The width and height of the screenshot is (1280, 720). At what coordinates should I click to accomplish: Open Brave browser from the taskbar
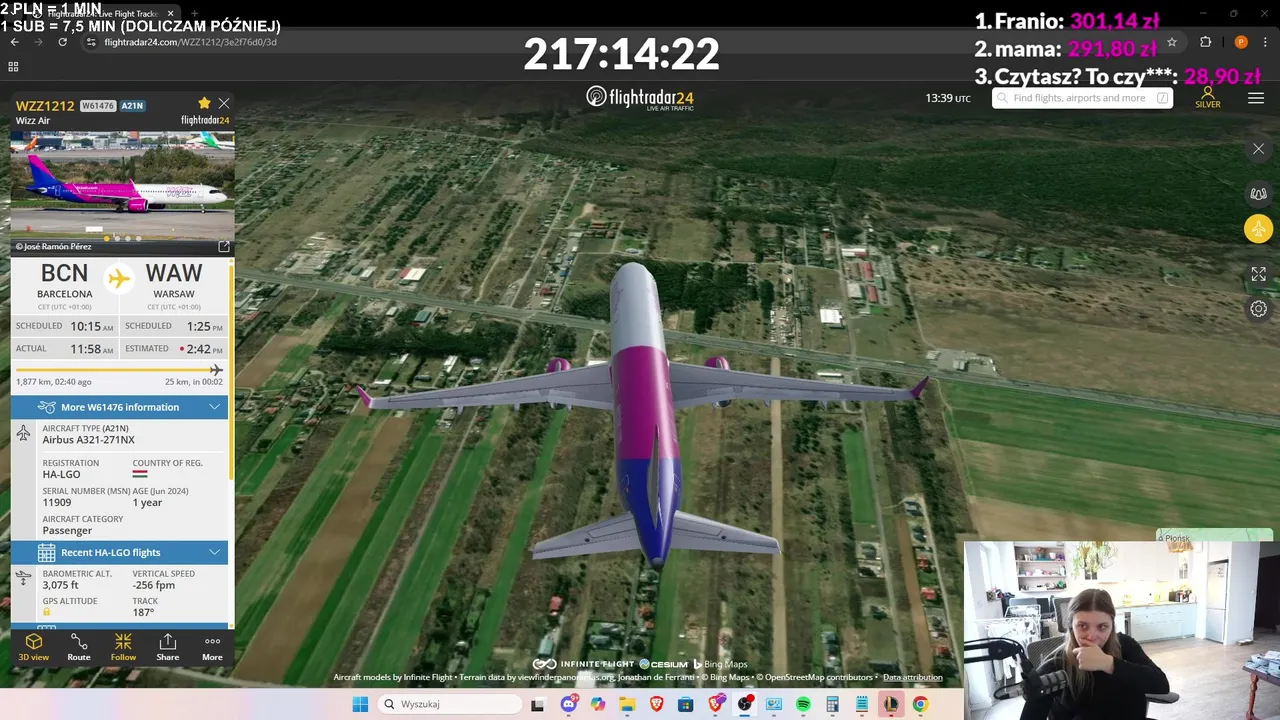656,704
